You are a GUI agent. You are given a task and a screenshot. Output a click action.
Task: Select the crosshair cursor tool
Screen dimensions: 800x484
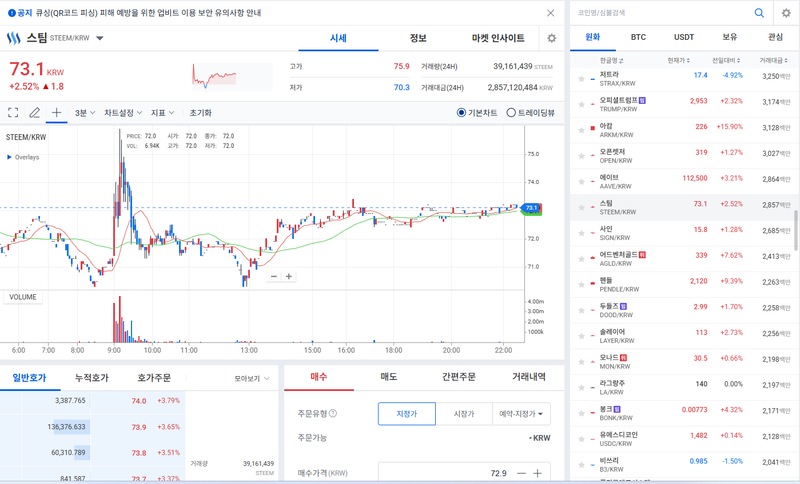tap(56, 112)
